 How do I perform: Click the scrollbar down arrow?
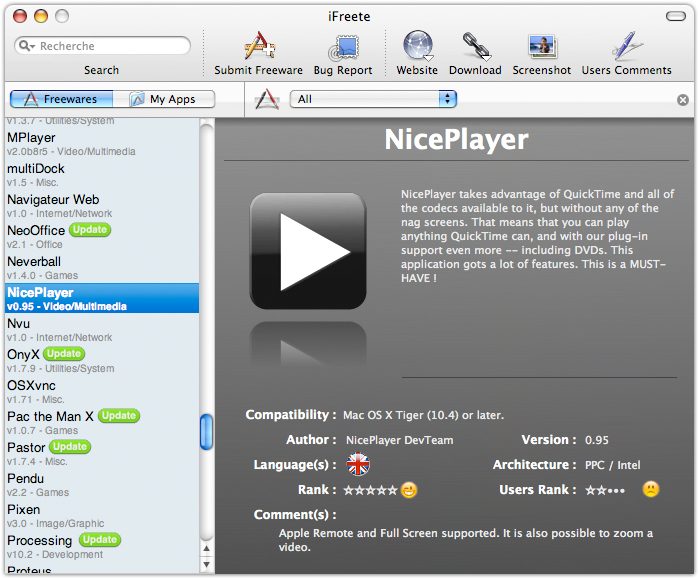tap(206, 565)
